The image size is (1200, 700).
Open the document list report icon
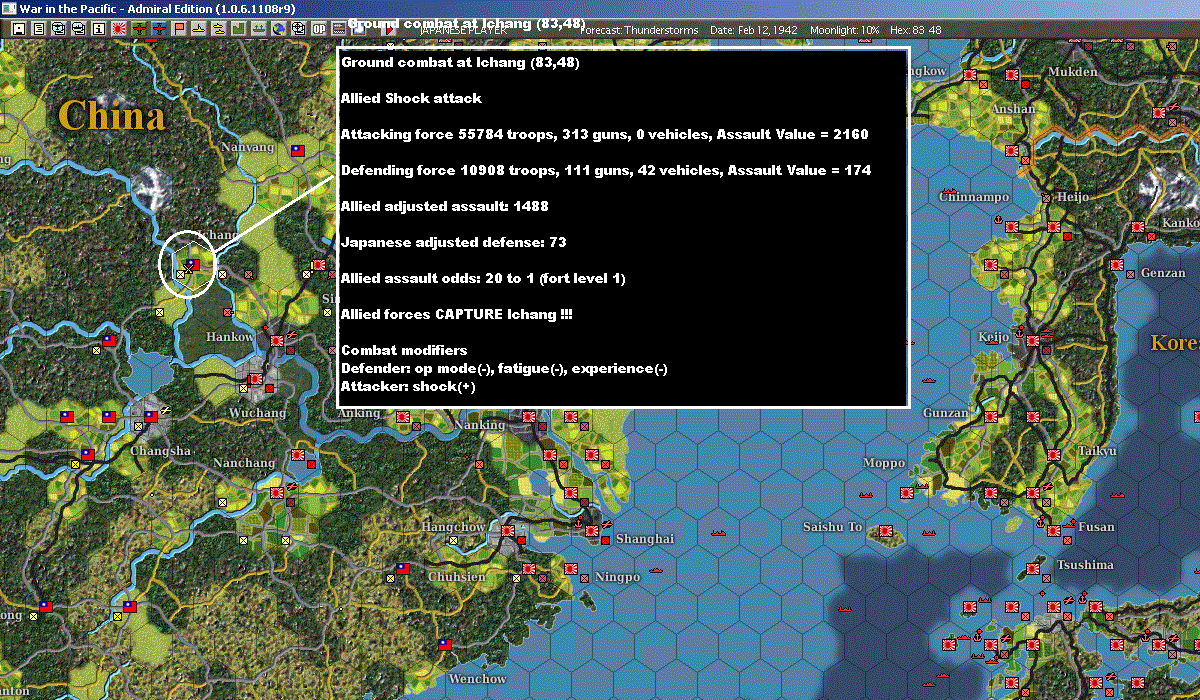click(39, 28)
